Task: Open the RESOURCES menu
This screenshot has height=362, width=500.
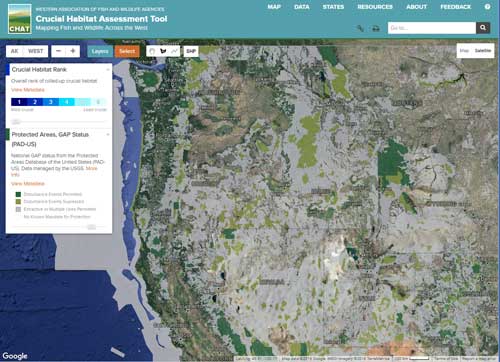Action: click(x=375, y=7)
